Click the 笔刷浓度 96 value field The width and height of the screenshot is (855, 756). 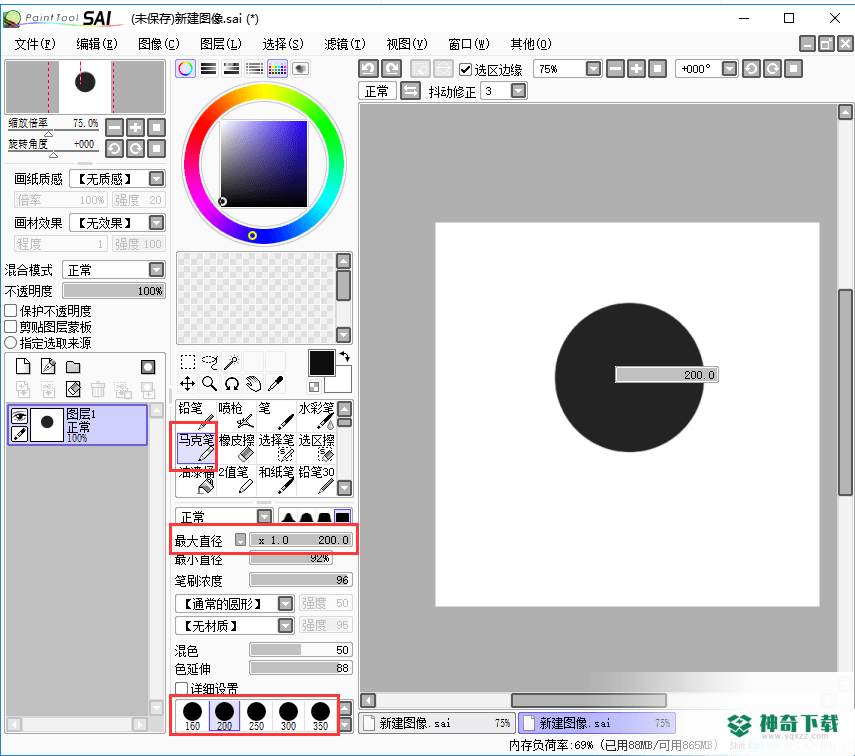[x=300, y=580]
